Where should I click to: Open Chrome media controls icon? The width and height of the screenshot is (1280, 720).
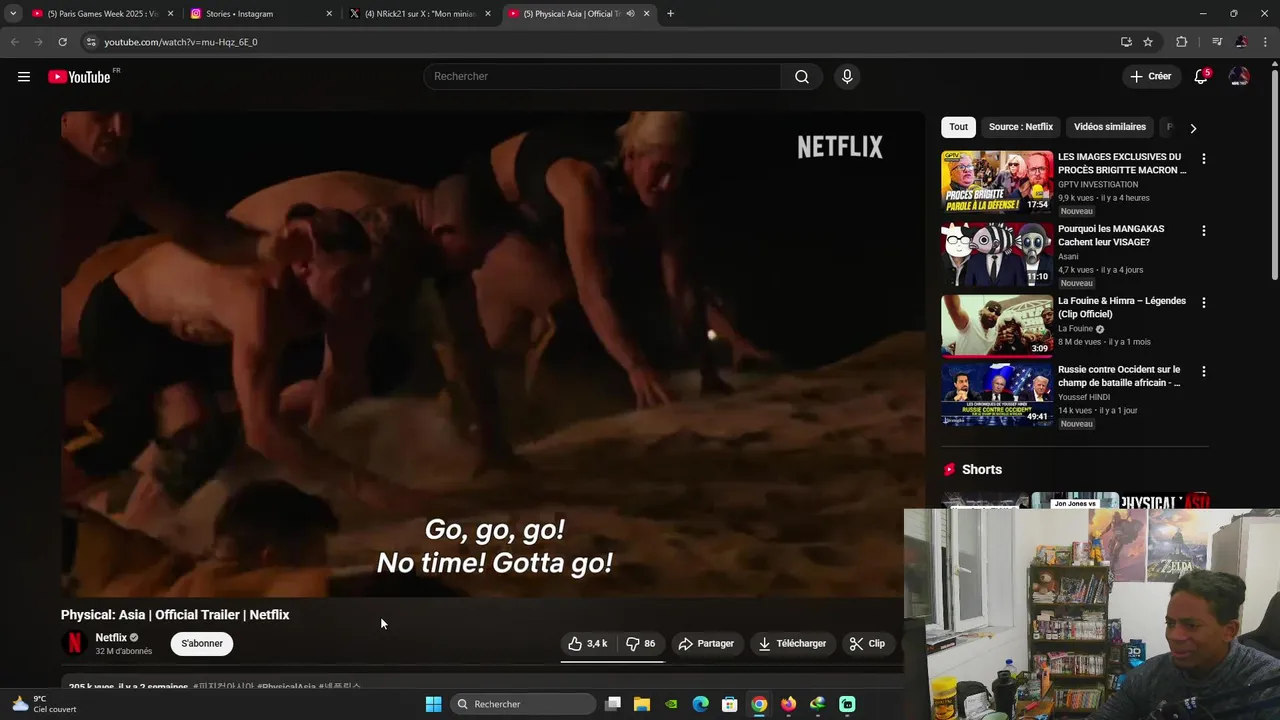pos(1217,42)
